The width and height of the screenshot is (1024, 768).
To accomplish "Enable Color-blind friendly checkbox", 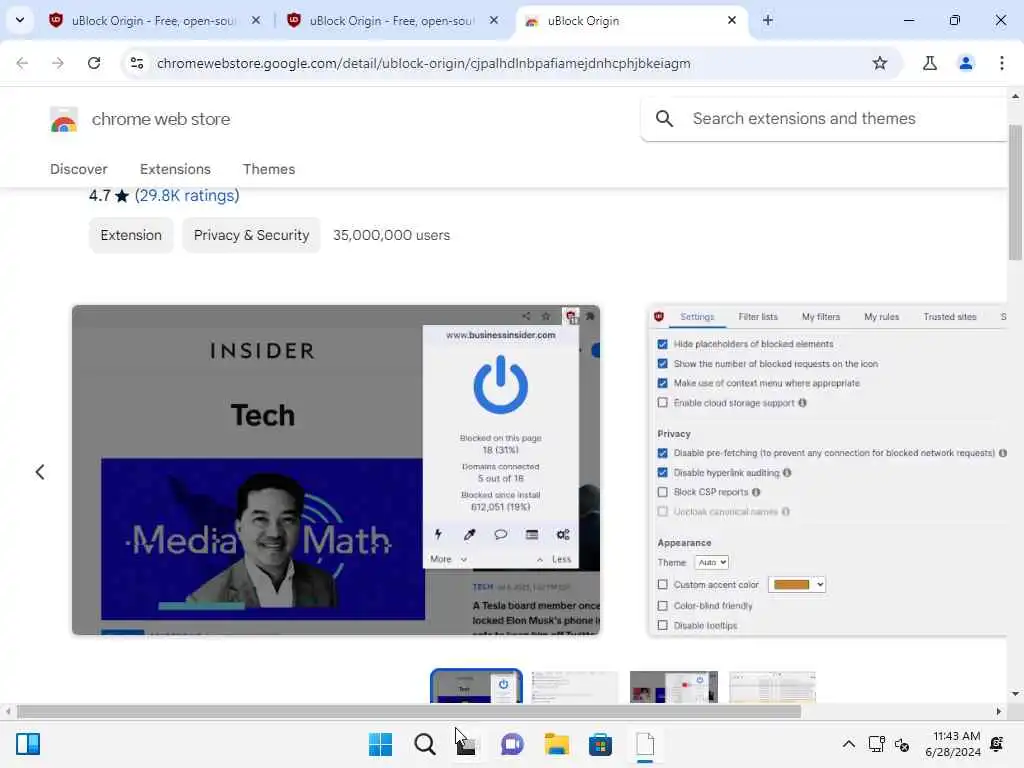I will coord(662,605).
